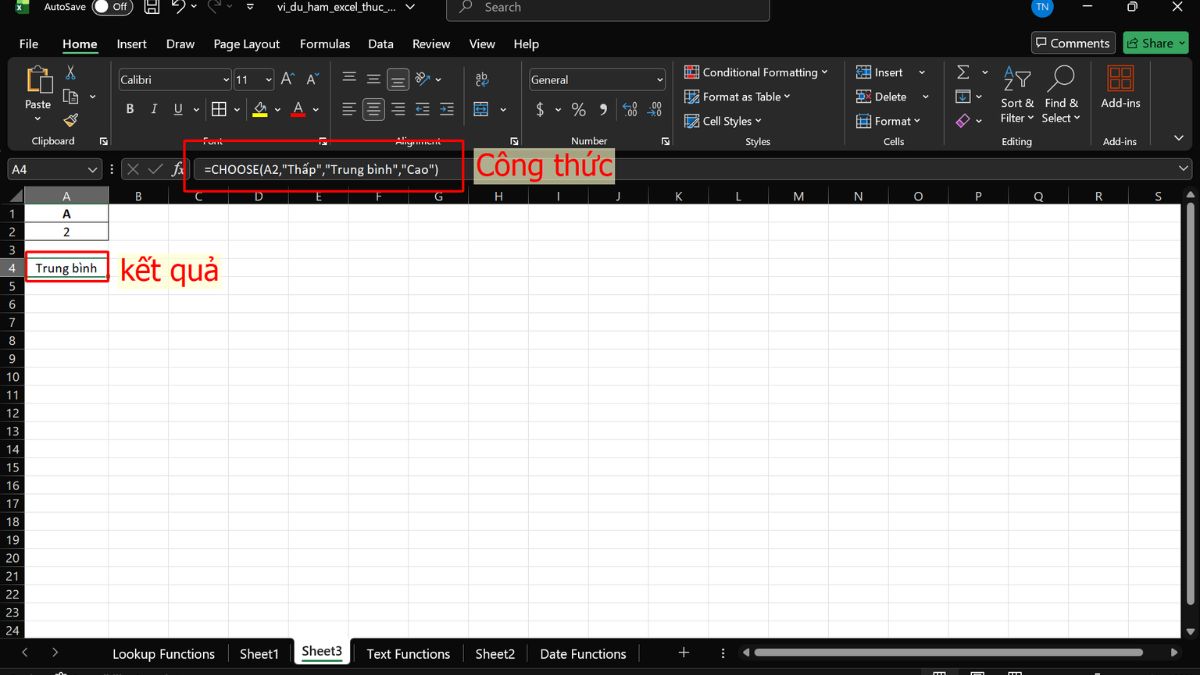
Task: Click the green Share button
Action: [1155, 43]
